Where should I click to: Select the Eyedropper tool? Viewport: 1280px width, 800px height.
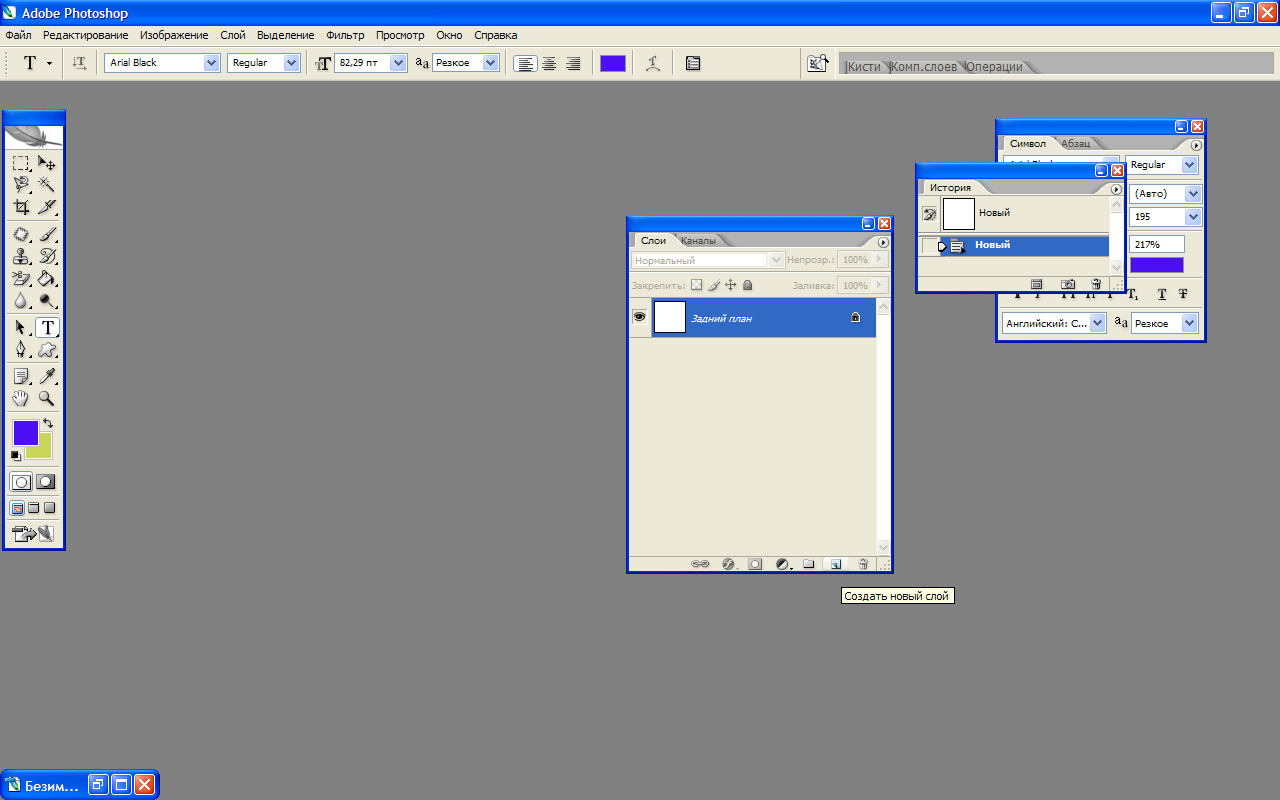click(x=47, y=376)
